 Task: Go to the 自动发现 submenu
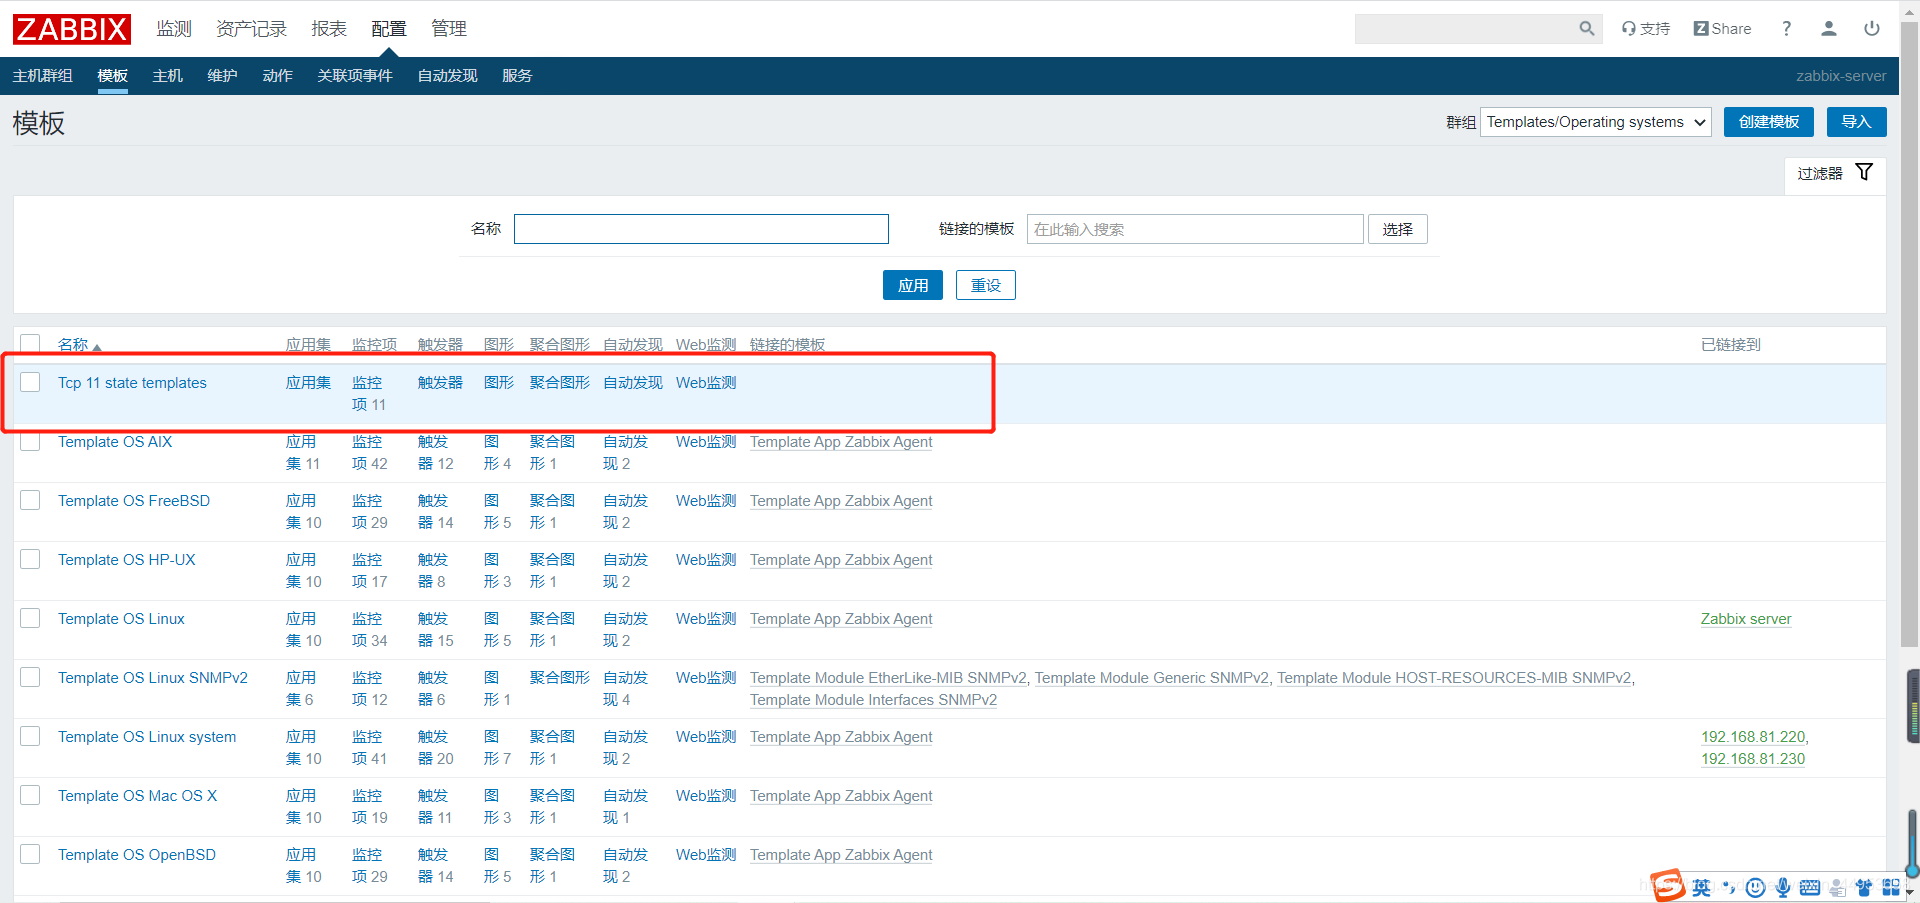(x=448, y=76)
